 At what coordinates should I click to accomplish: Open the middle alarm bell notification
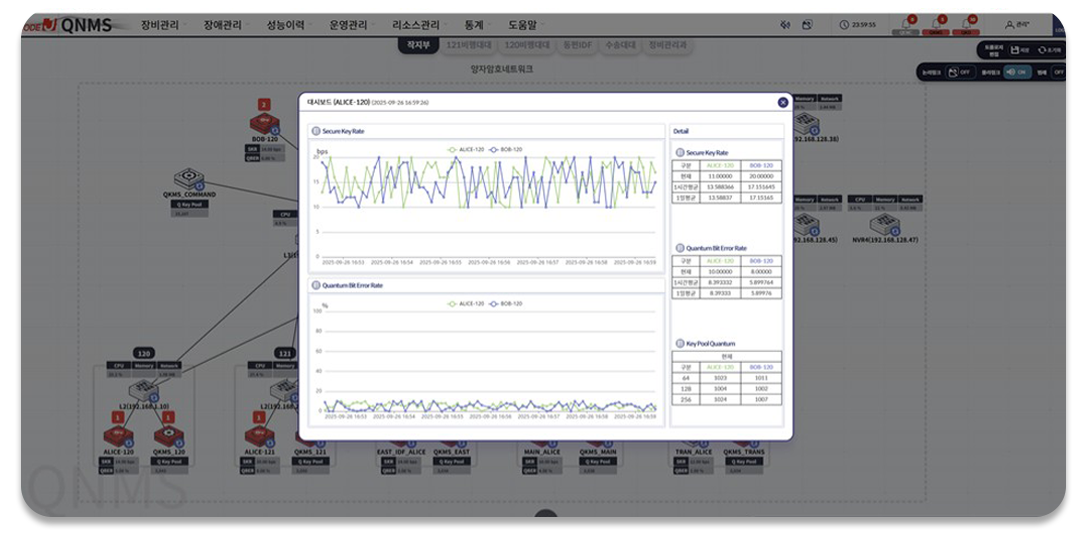(936, 25)
